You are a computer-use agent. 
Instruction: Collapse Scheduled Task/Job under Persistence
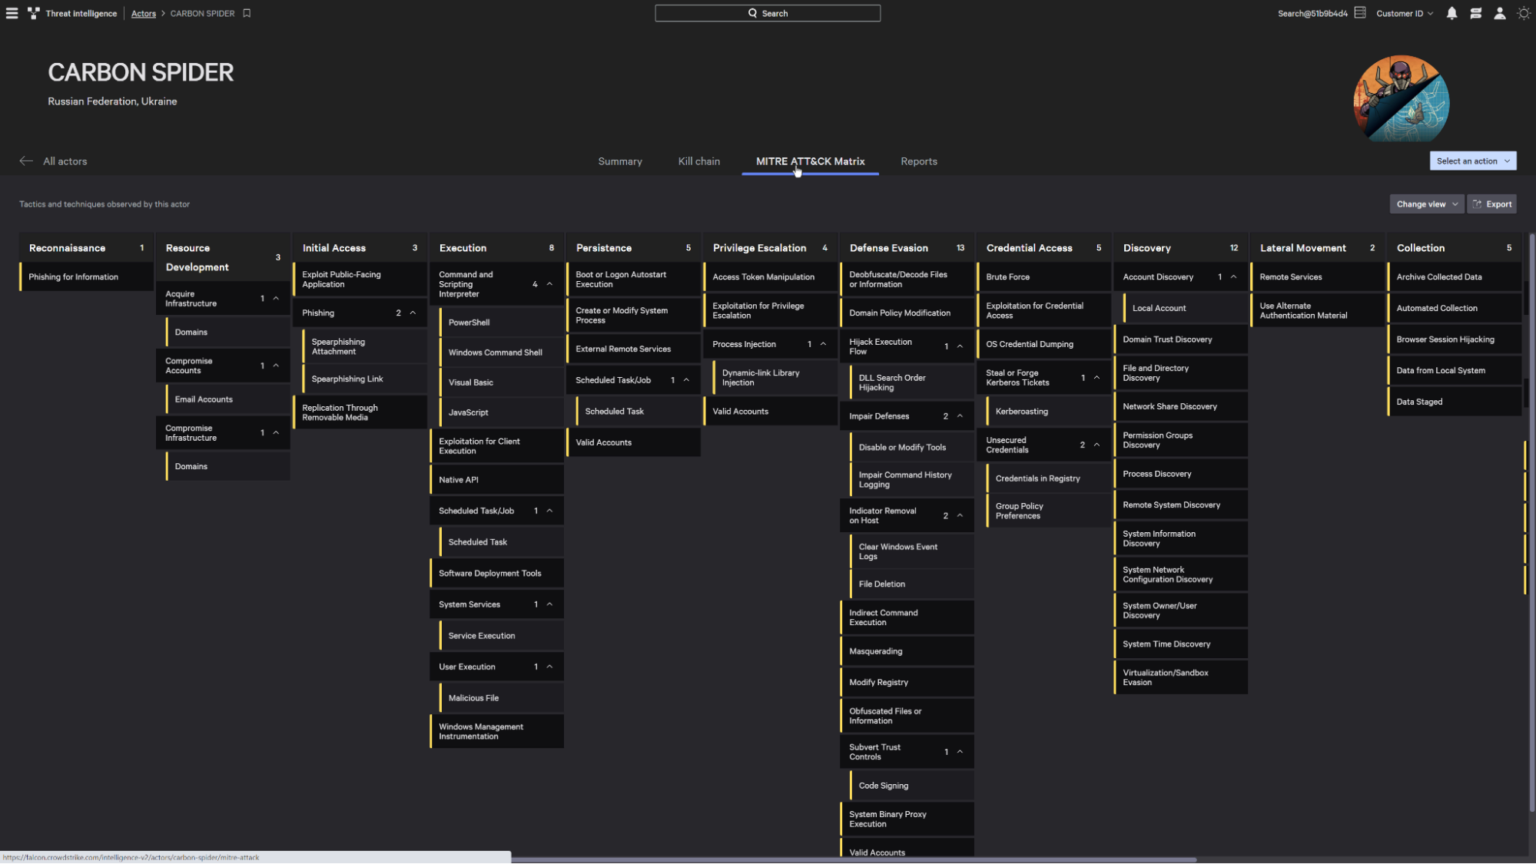[686, 379]
